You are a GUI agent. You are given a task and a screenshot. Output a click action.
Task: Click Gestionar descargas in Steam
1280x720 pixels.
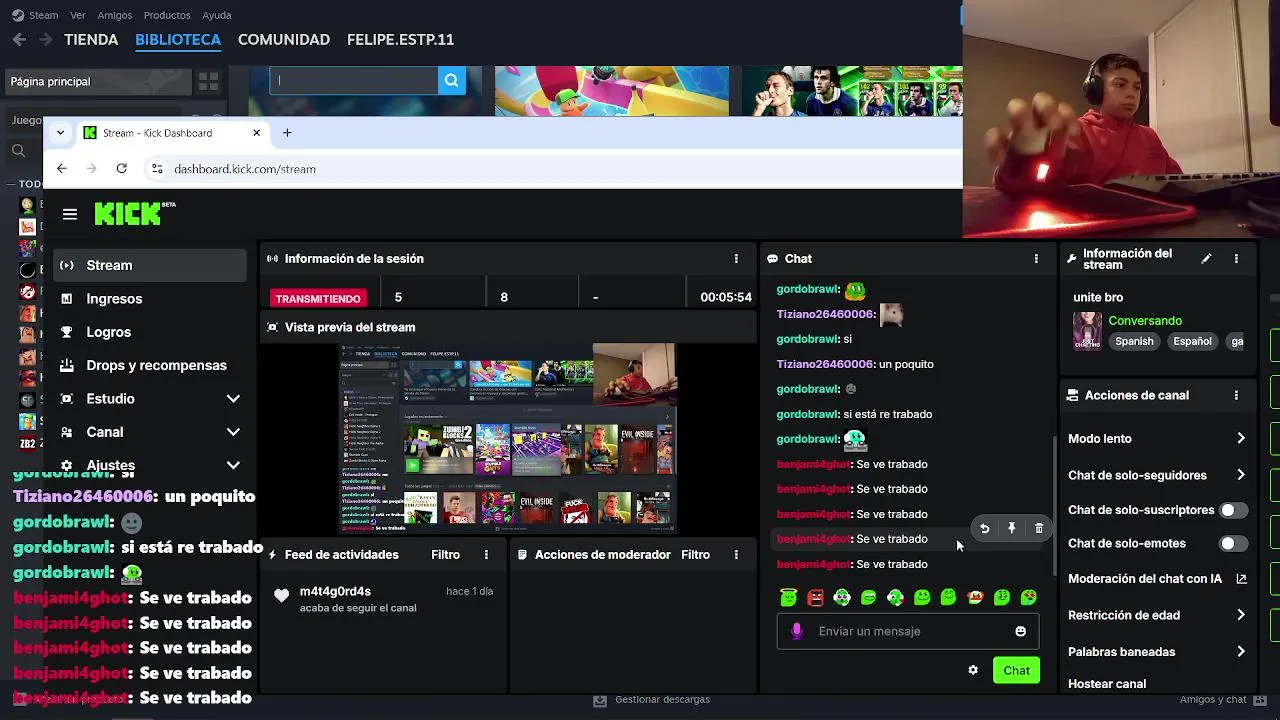(x=652, y=699)
